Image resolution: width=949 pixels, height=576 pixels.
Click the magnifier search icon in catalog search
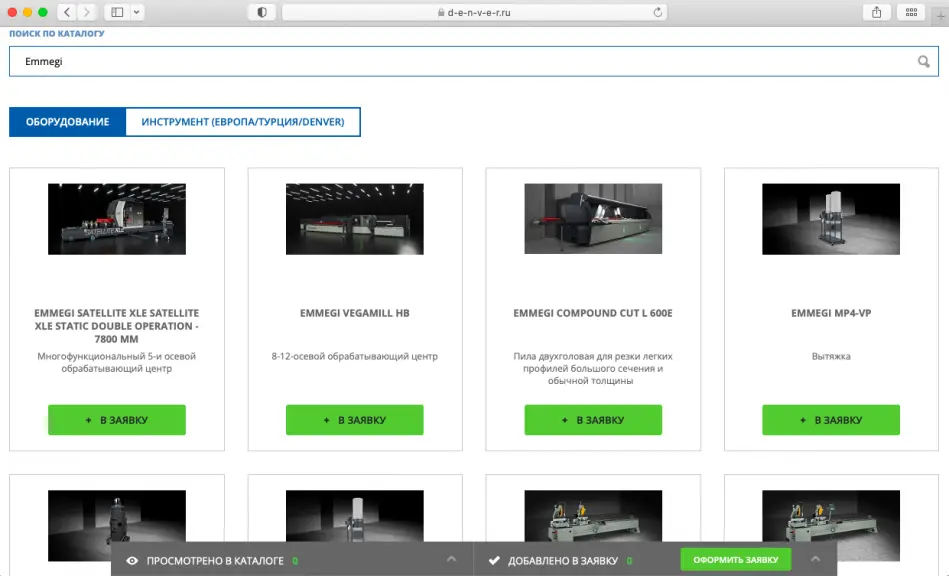(x=924, y=62)
